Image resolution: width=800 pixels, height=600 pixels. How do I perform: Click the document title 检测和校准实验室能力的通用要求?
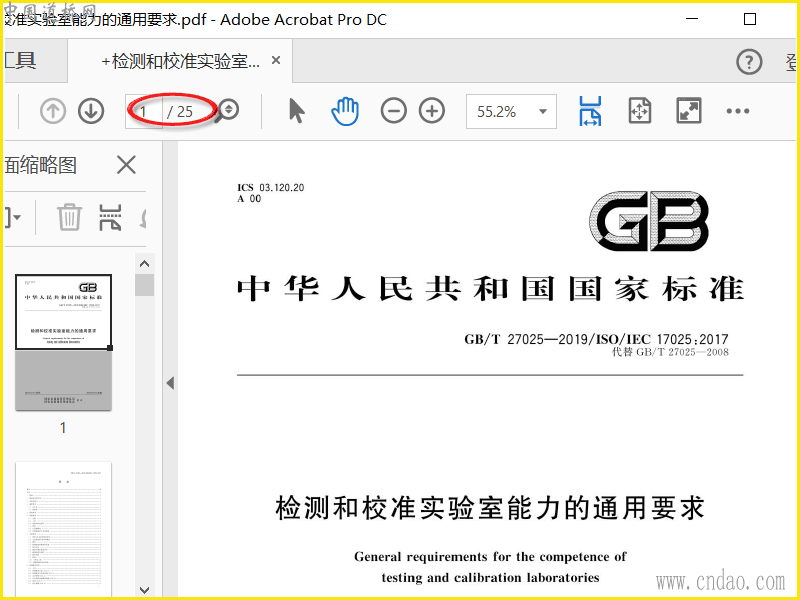(x=490, y=508)
